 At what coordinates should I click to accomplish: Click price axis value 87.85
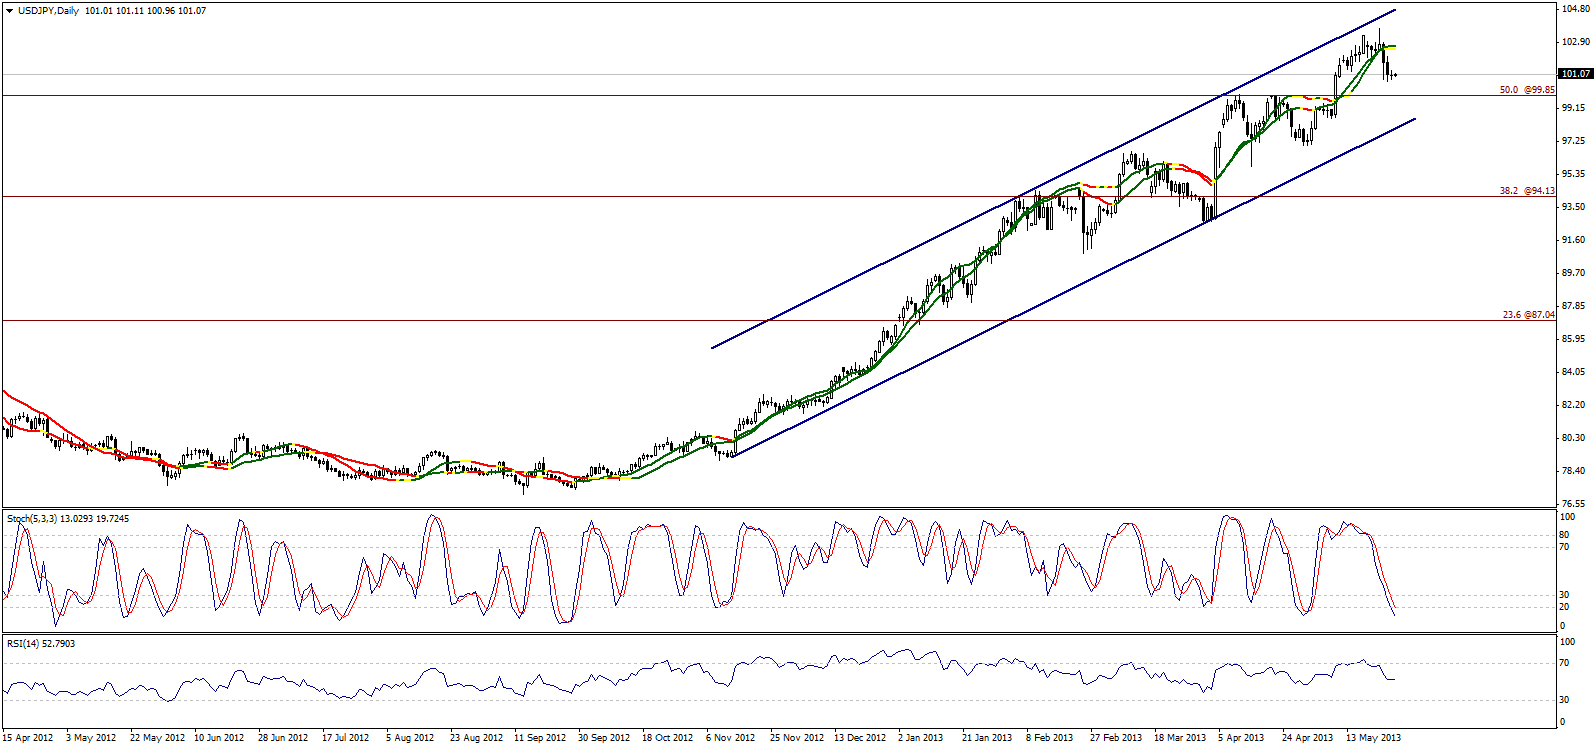pos(1575,306)
